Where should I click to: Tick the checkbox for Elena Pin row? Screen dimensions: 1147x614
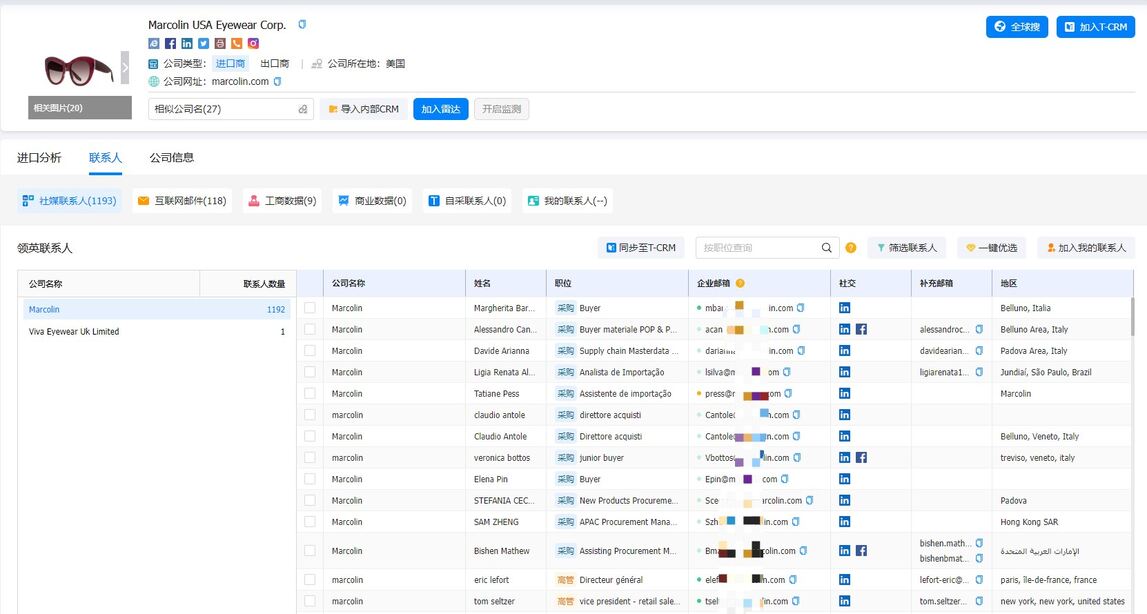[x=310, y=479]
